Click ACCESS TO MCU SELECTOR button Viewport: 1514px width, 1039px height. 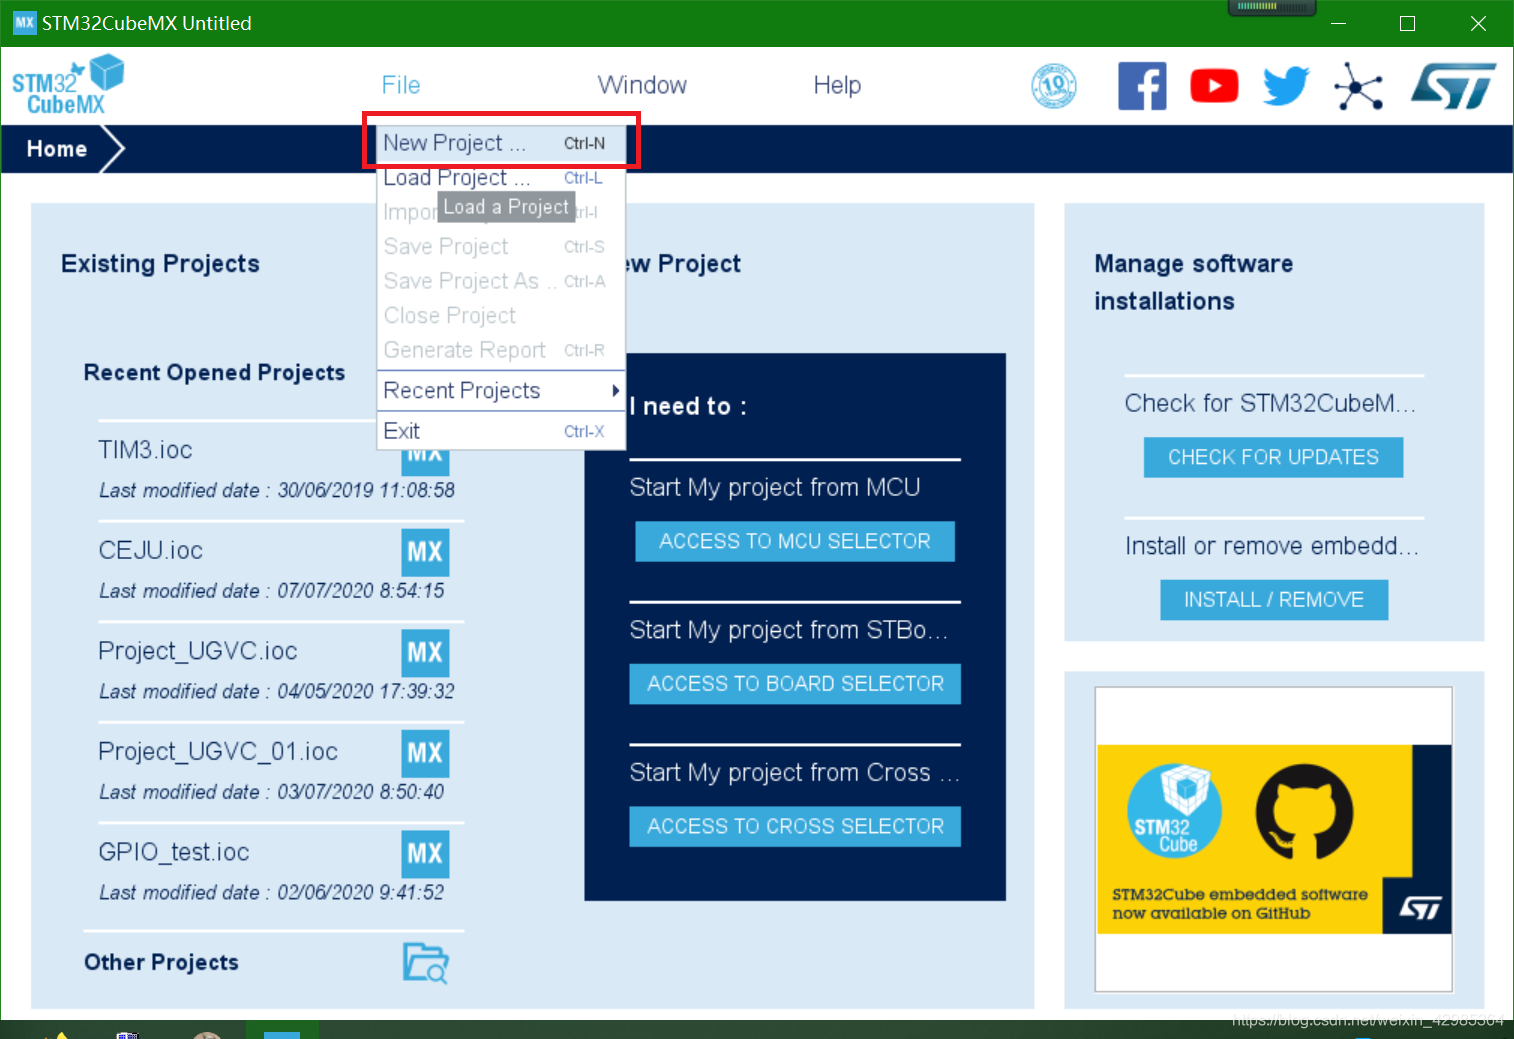[795, 541]
